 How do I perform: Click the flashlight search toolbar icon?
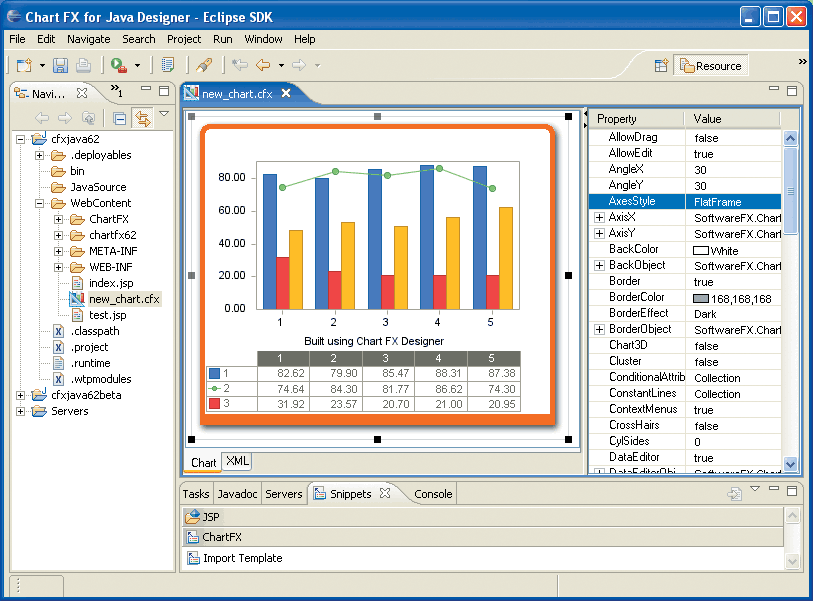click(204, 65)
